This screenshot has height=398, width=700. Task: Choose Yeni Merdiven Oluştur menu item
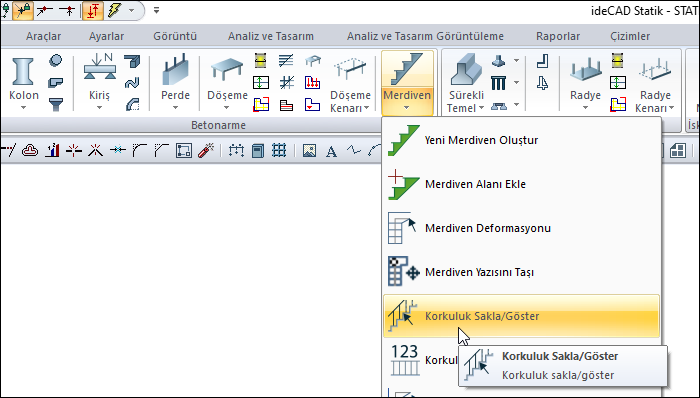coord(521,140)
